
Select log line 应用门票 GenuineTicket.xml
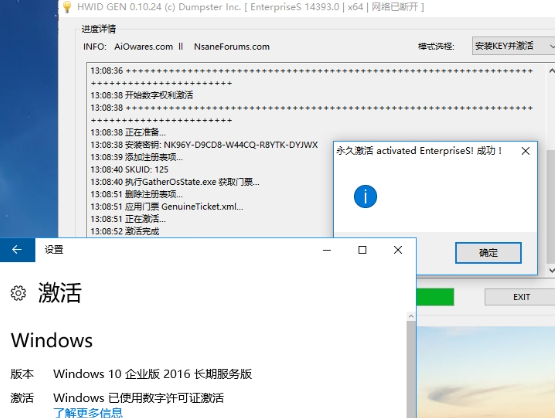[x=167, y=207]
